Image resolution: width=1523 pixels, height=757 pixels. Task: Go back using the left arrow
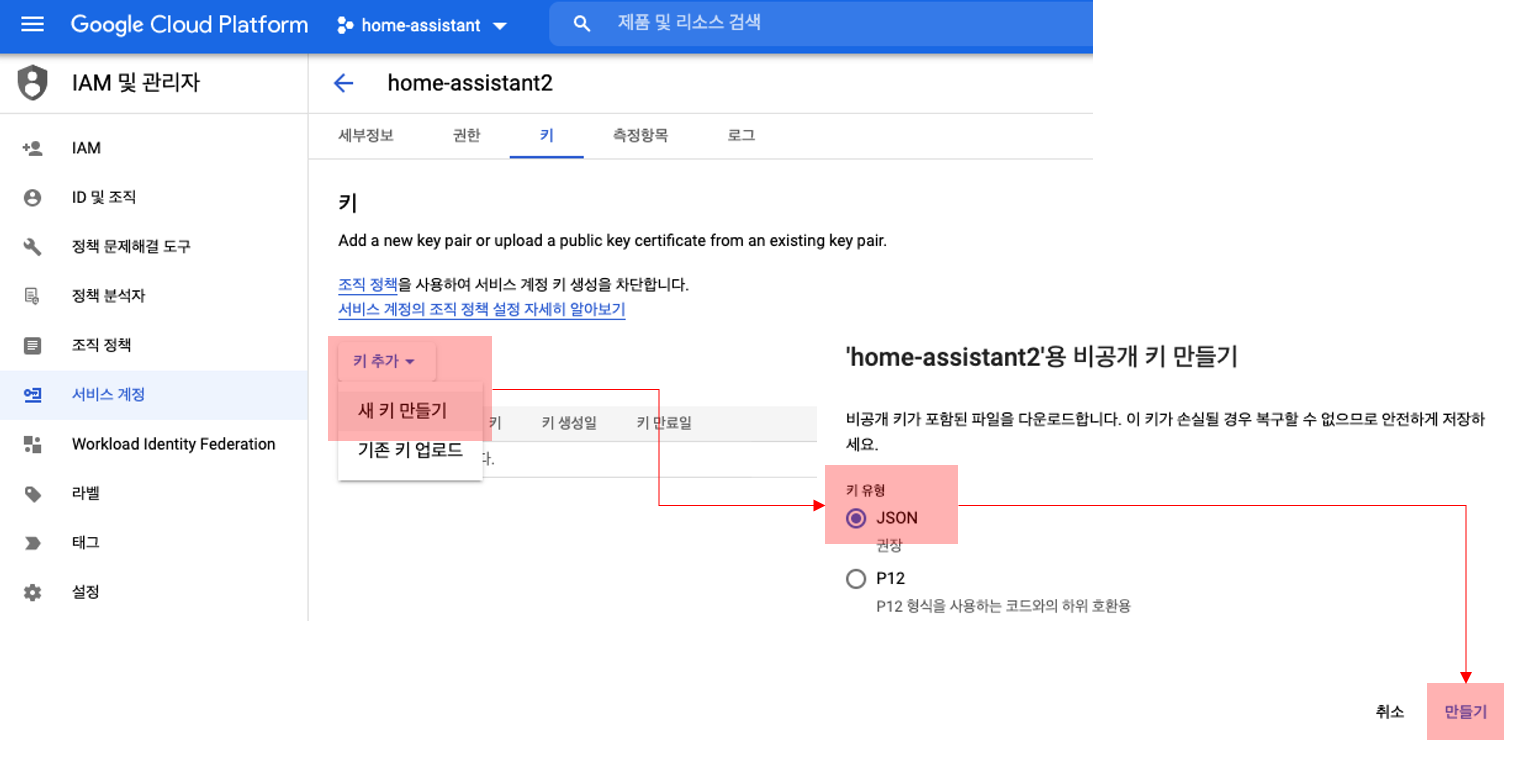pos(343,83)
